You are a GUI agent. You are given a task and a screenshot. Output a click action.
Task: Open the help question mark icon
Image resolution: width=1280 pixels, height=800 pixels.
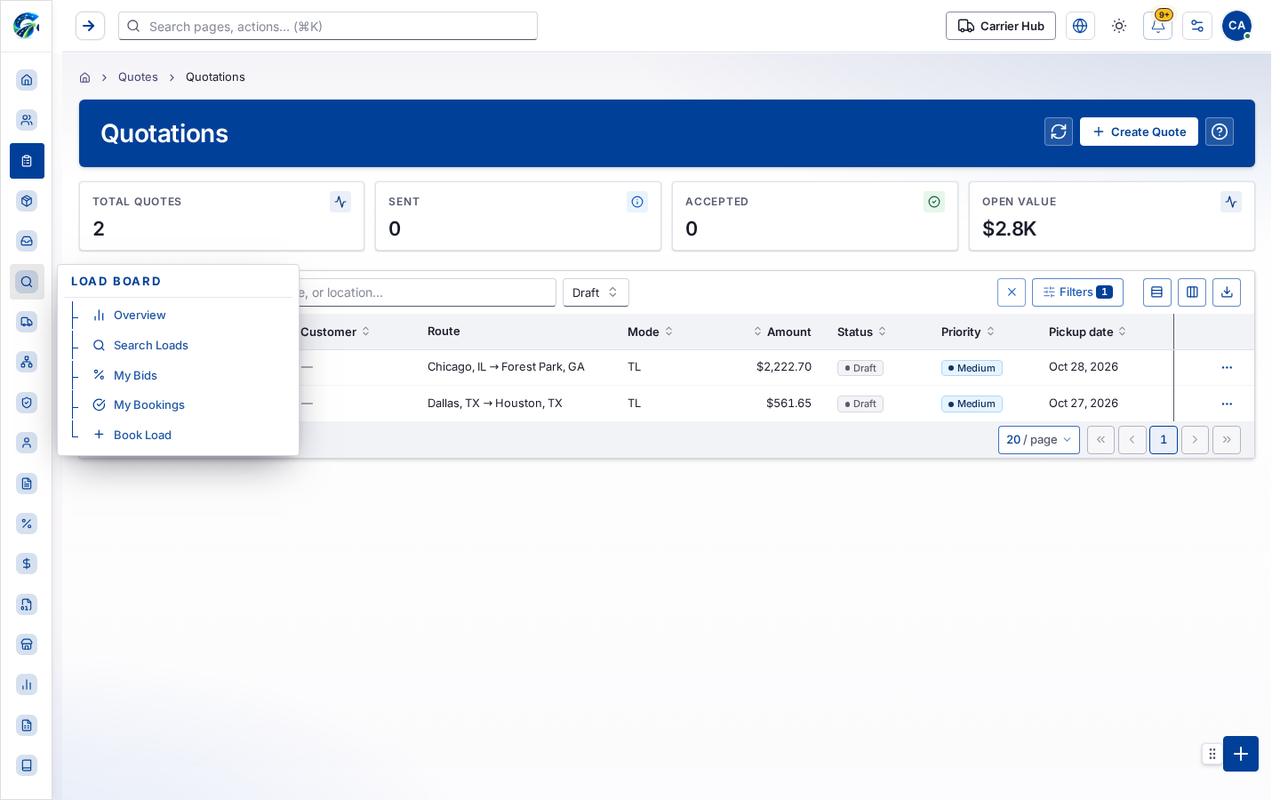[x=1219, y=132]
